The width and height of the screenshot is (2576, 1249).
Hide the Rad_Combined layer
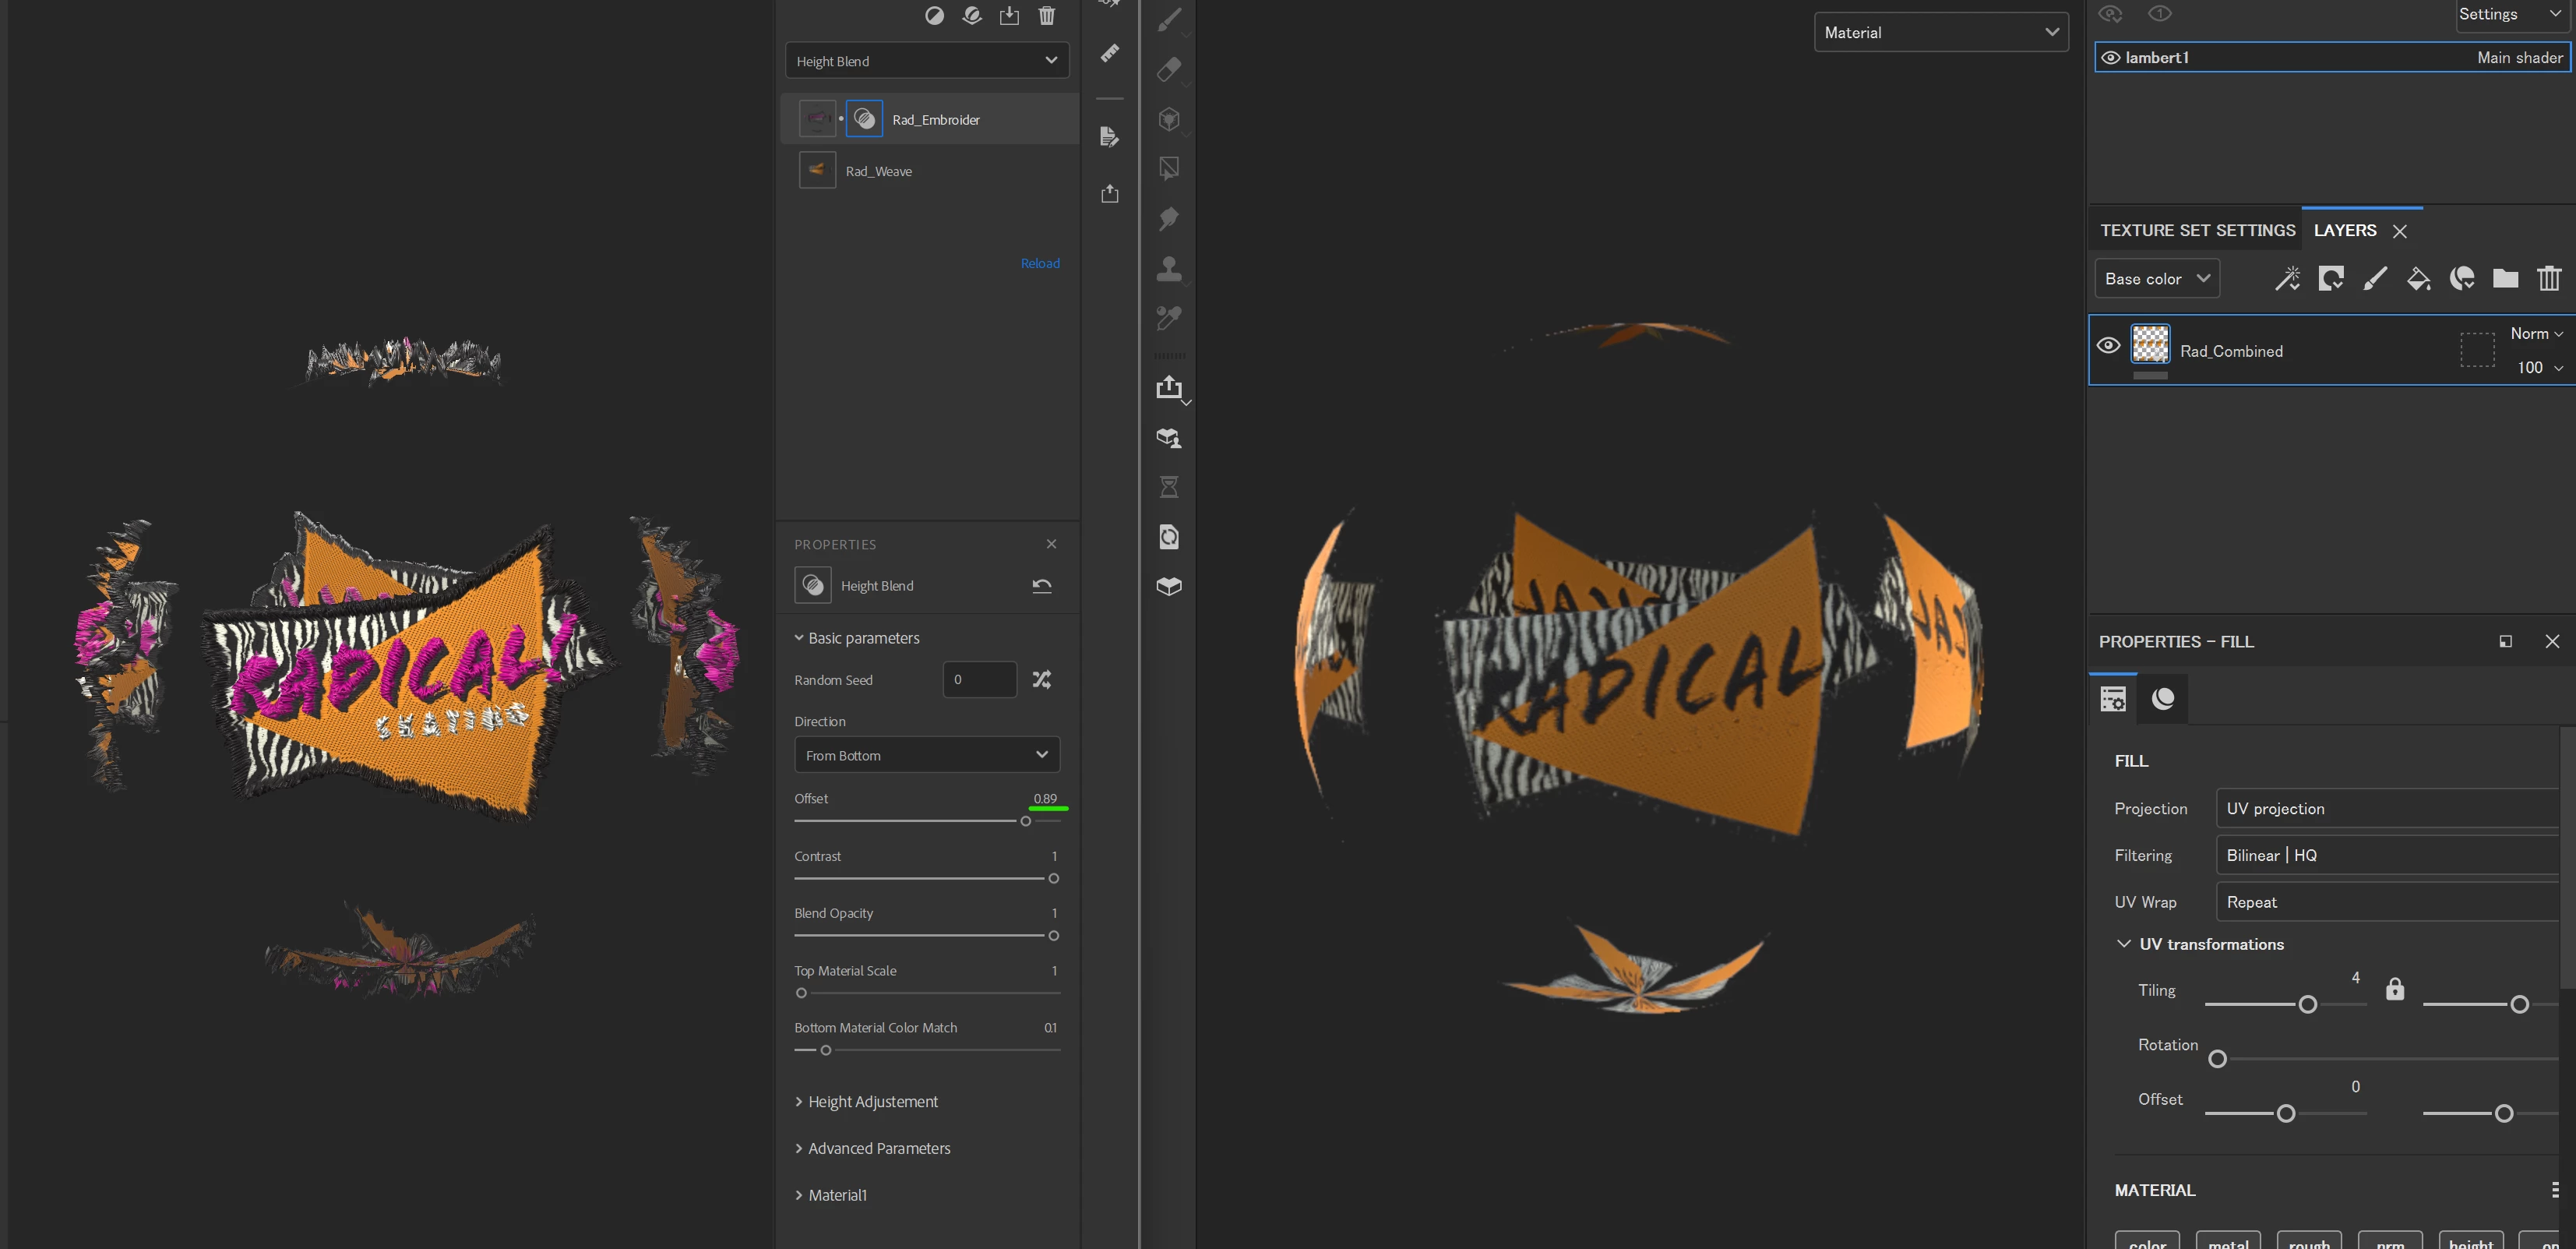click(2108, 346)
